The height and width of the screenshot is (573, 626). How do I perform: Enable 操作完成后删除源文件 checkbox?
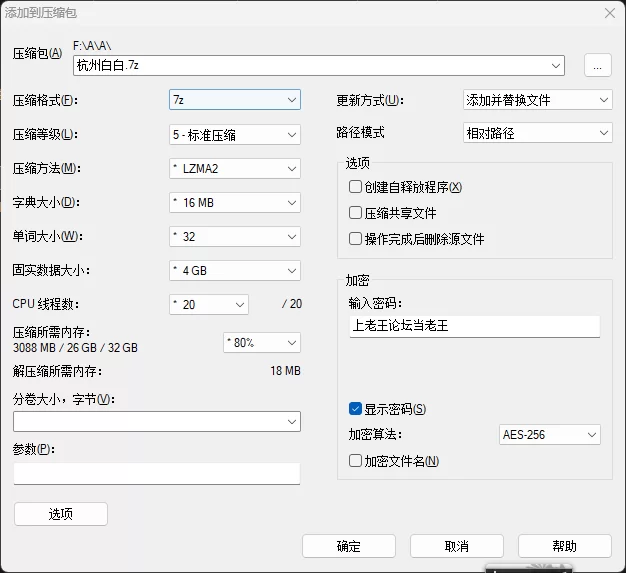(355, 239)
